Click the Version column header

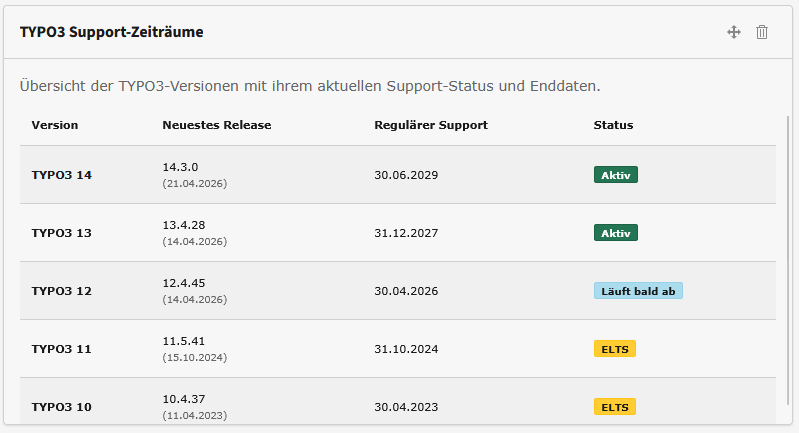pos(55,125)
